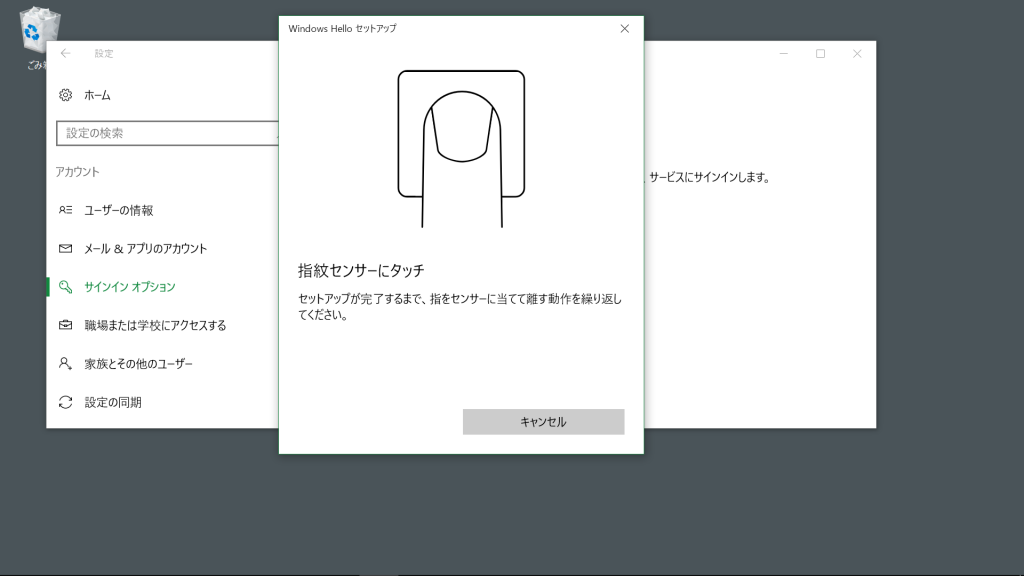Click the person icon for family users
1024x576 pixels.
click(x=65, y=363)
